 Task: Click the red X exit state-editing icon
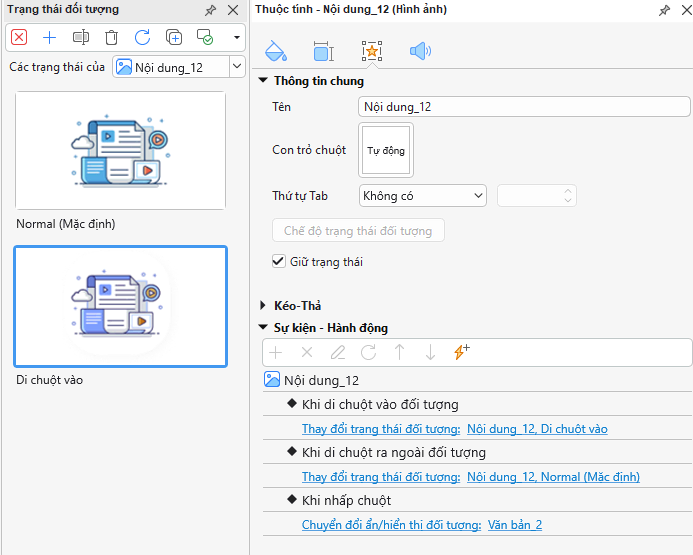[19, 38]
